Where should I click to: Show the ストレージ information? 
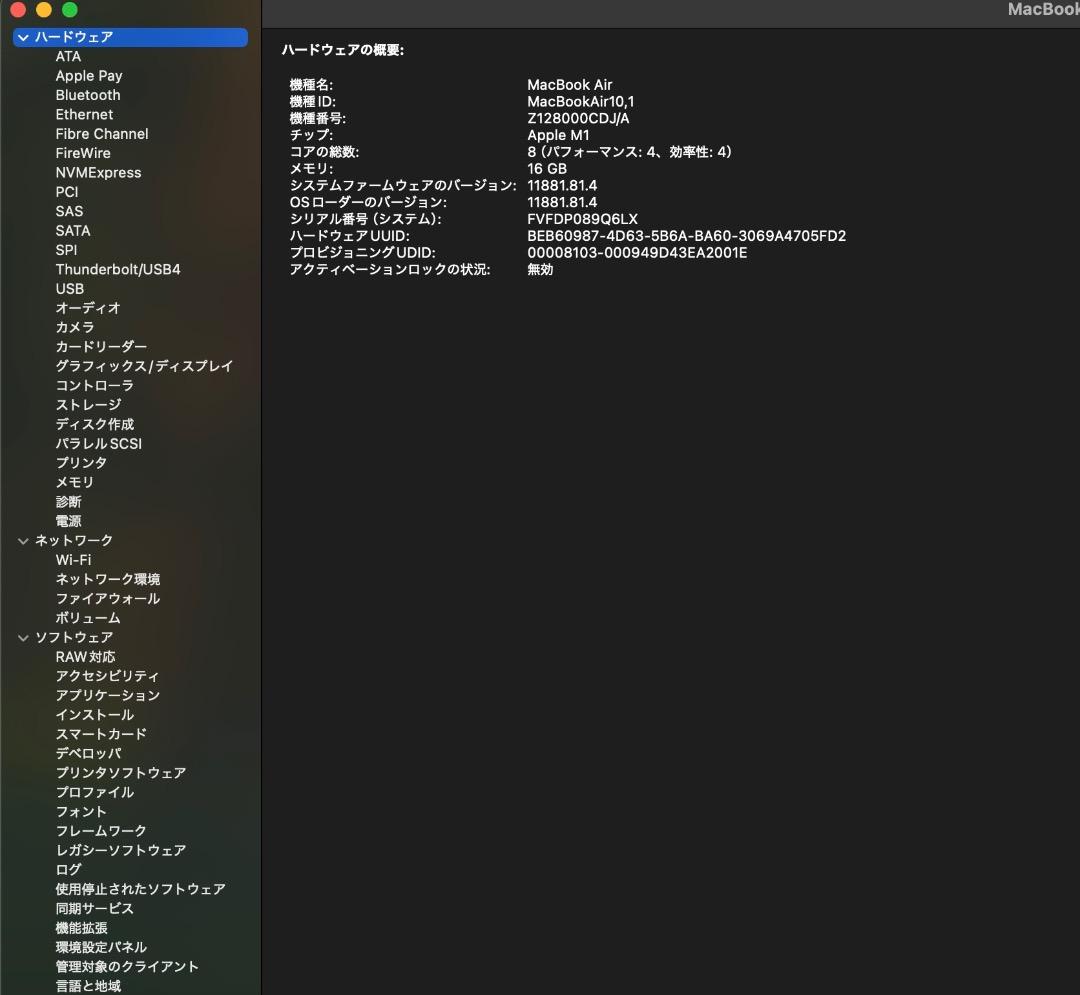[88, 405]
